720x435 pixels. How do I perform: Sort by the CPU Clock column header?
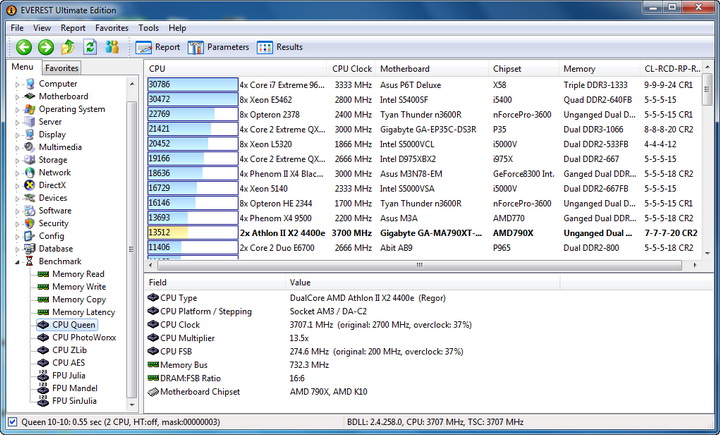tap(351, 68)
